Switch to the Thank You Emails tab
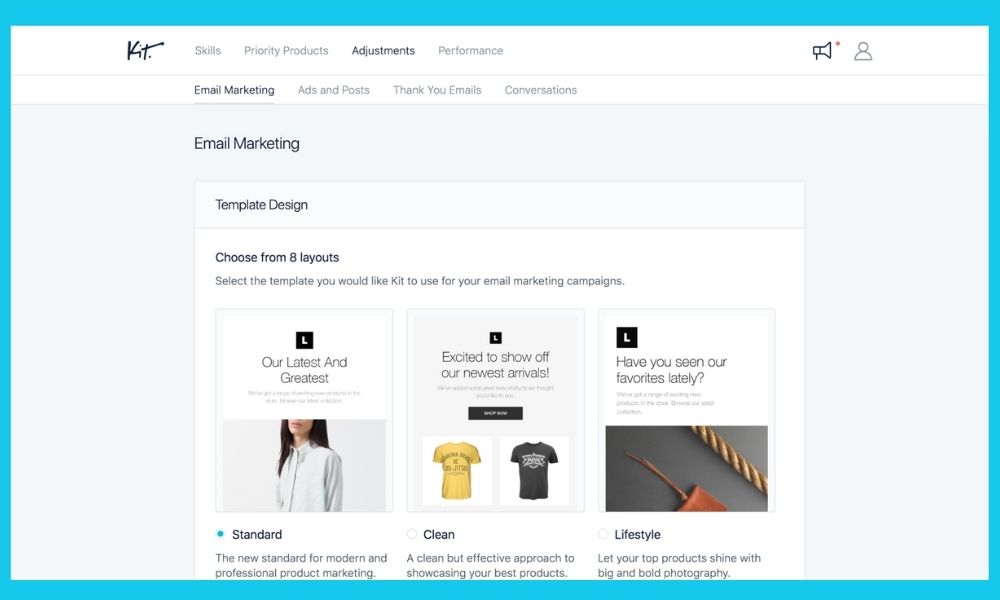The image size is (1000, 600). [437, 90]
